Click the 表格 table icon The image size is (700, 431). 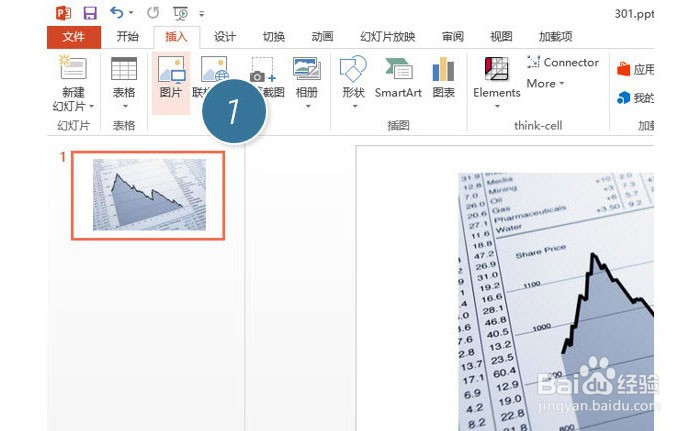click(124, 69)
